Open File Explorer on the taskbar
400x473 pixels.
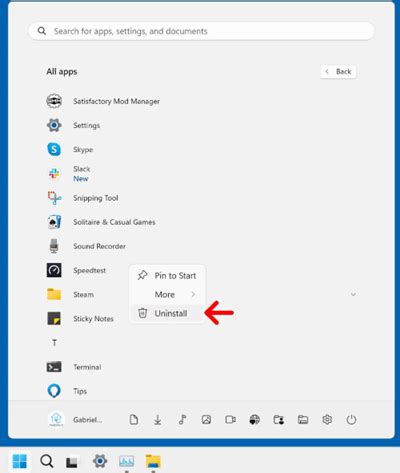[x=153, y=461]
